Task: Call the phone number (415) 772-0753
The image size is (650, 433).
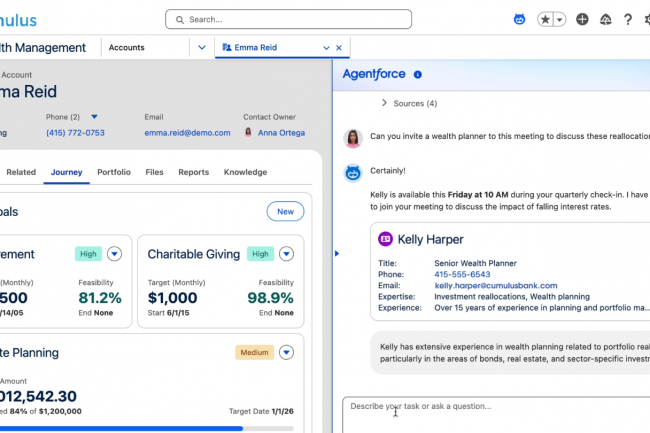Action: click(75, 133)
